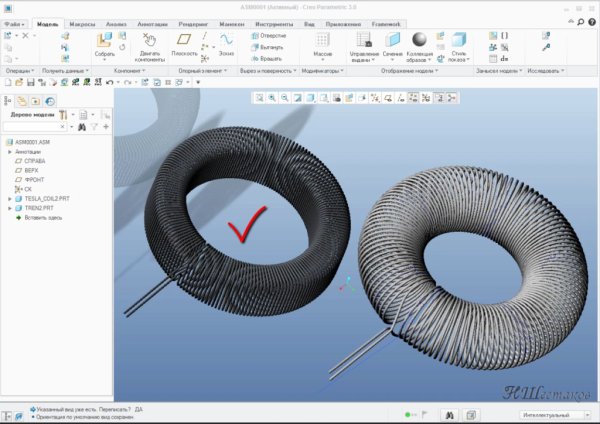Click the Массив pattern icon
Image resolution: width=600 pixels, height=424 pixels.
[x=322, y=40]
